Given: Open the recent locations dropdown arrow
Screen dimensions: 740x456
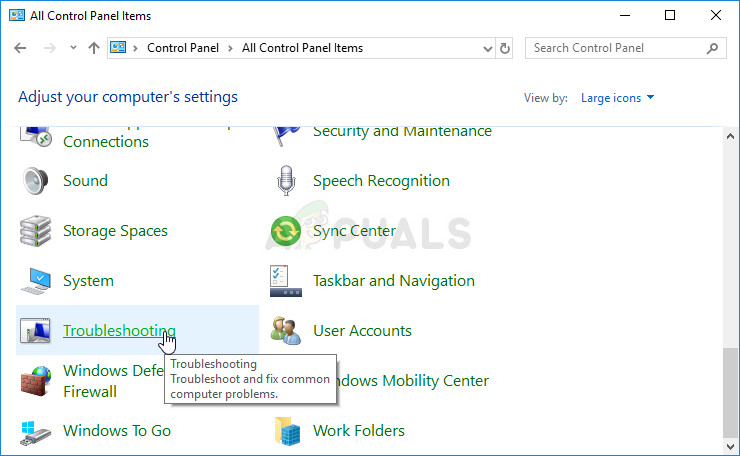Looking at the screenshot, I should (73, 48).
